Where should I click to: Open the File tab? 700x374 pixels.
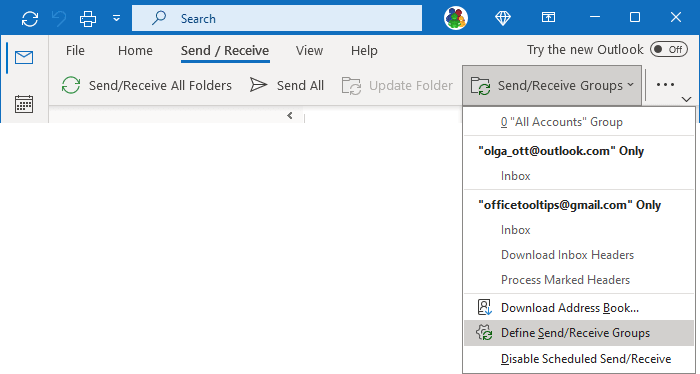tap(75, 50)
